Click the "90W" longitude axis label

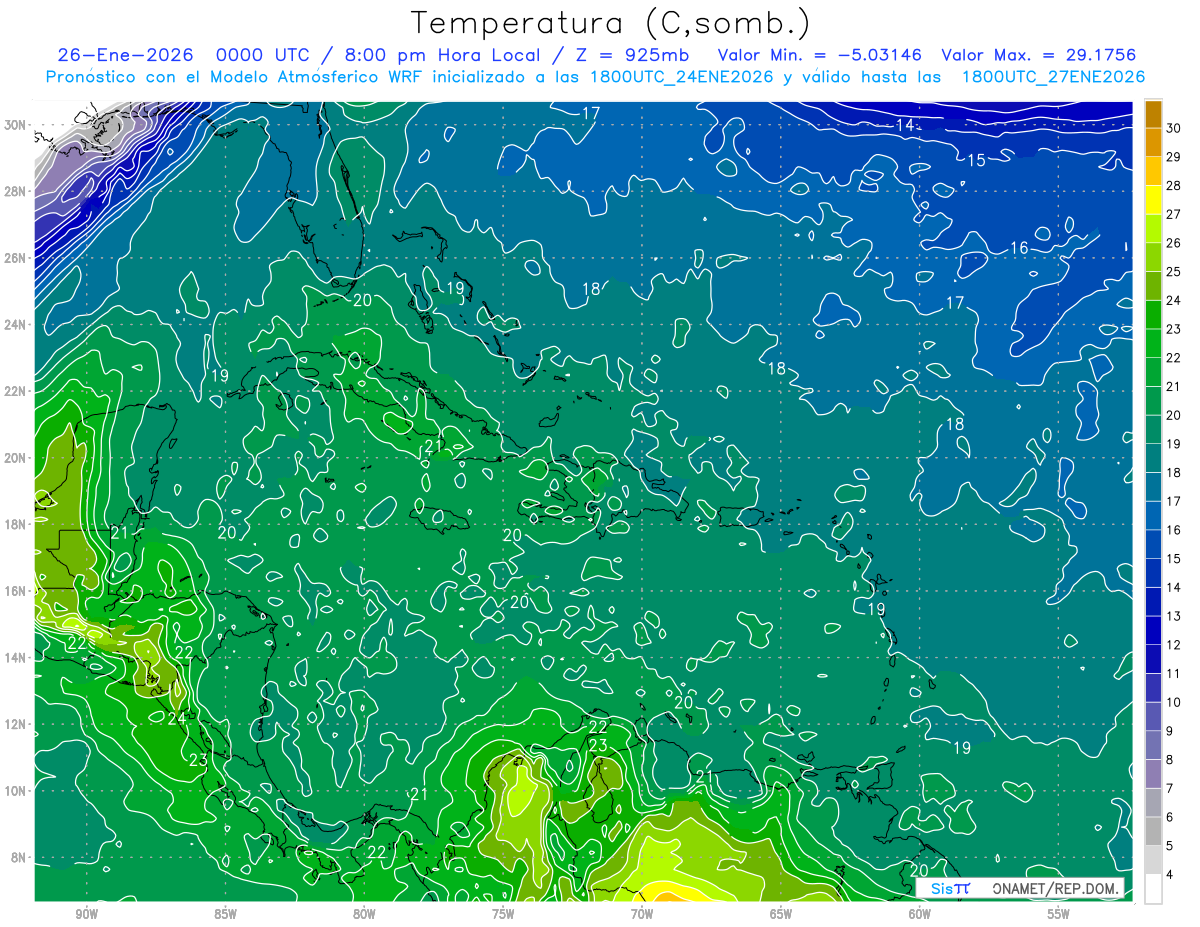point(86,914)
